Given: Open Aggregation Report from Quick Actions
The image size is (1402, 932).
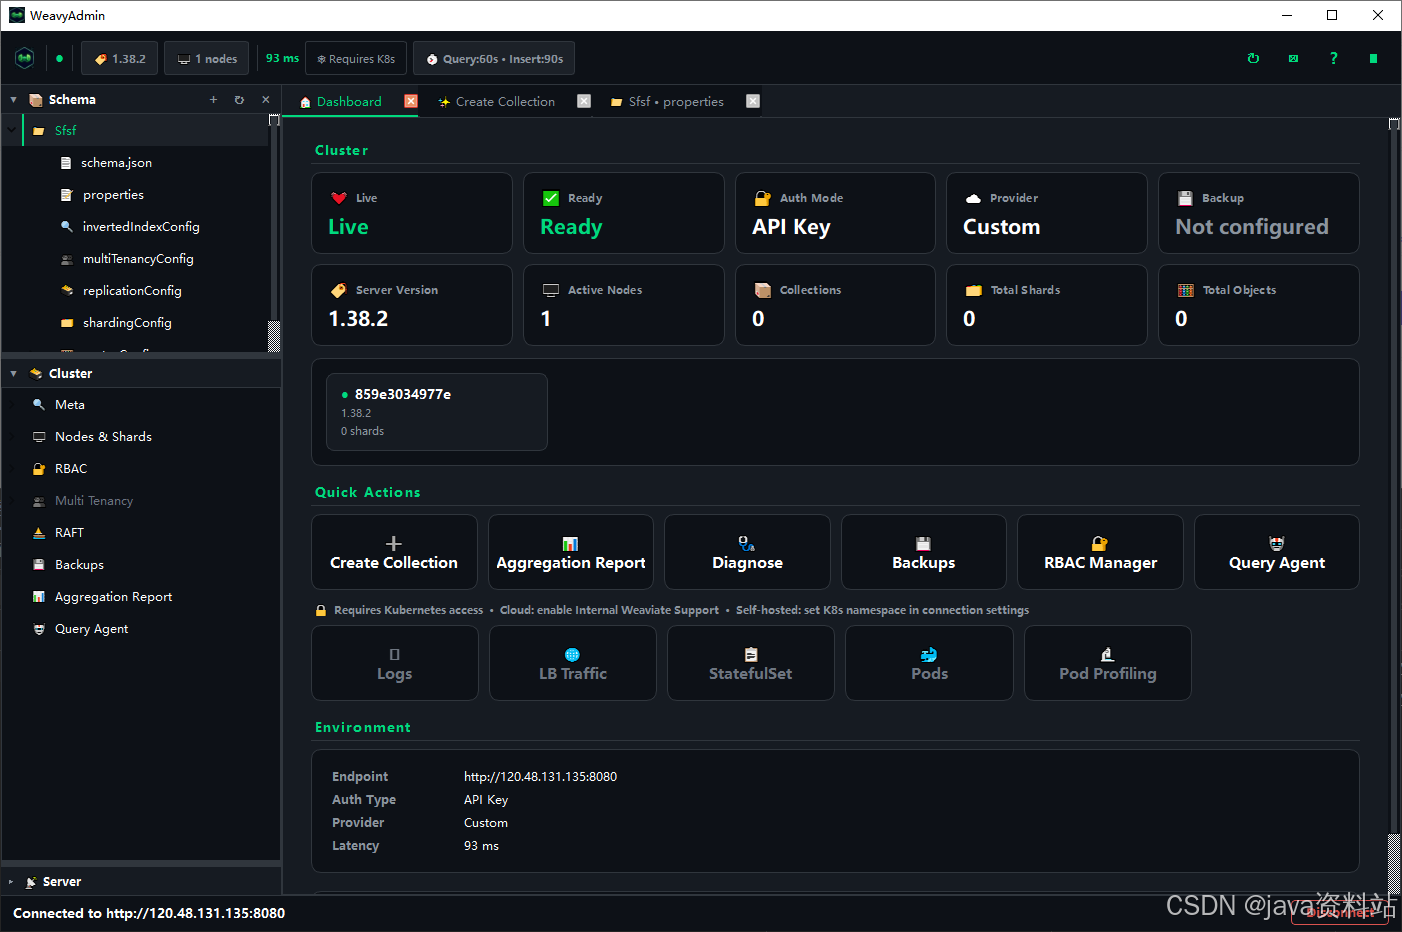Looking at the screenshot, I should [571, 552].
